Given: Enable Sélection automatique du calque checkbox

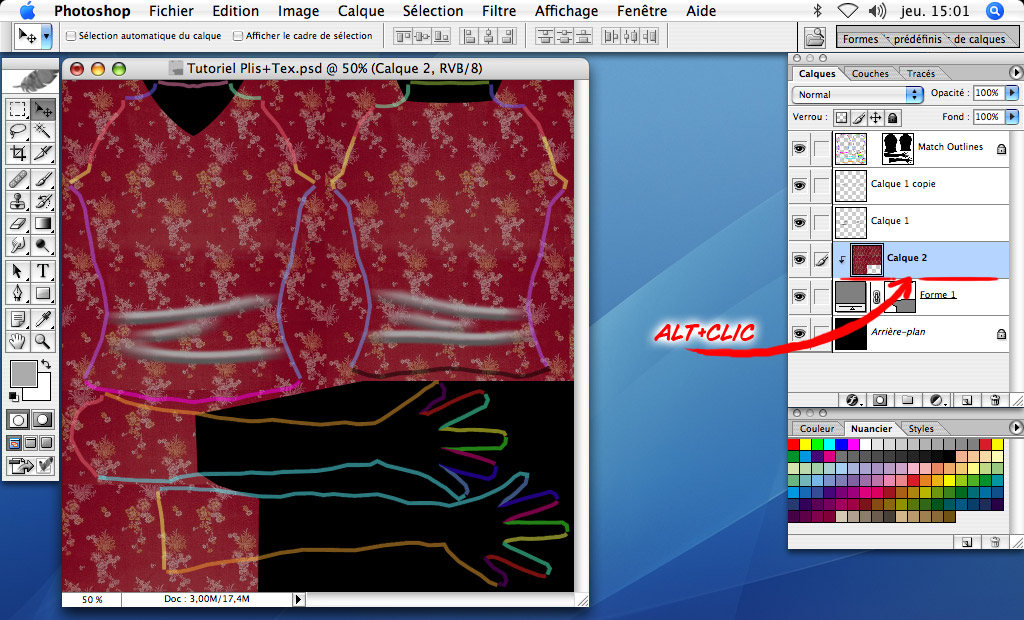Looking at the screenshot, I should tap(71, 36).
